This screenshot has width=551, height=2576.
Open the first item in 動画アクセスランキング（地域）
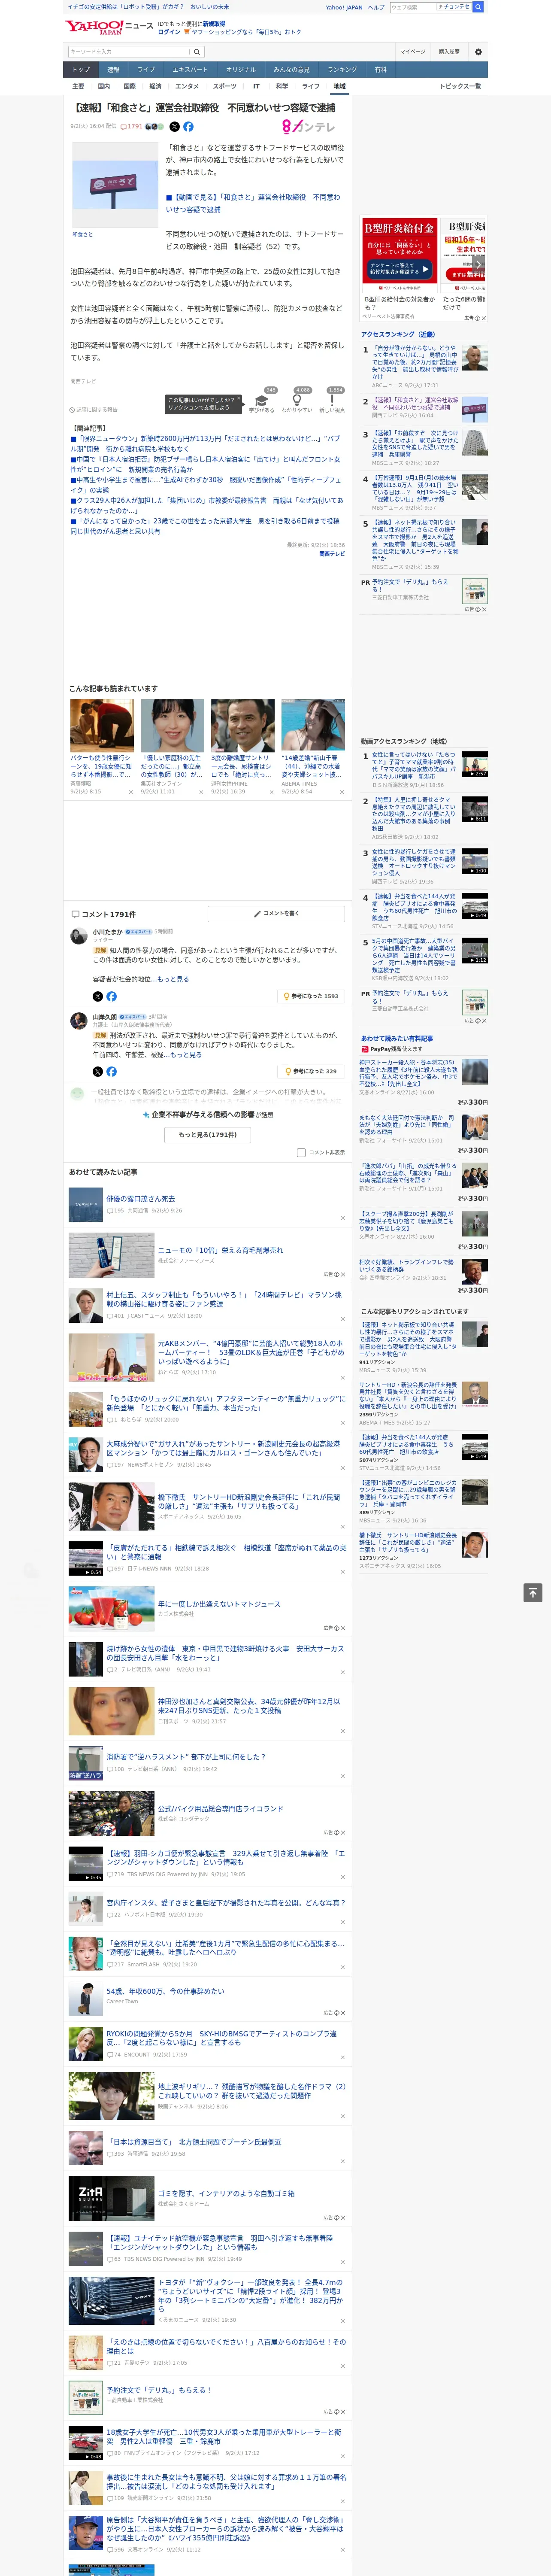pyautogui.click(x=414, y=767)
